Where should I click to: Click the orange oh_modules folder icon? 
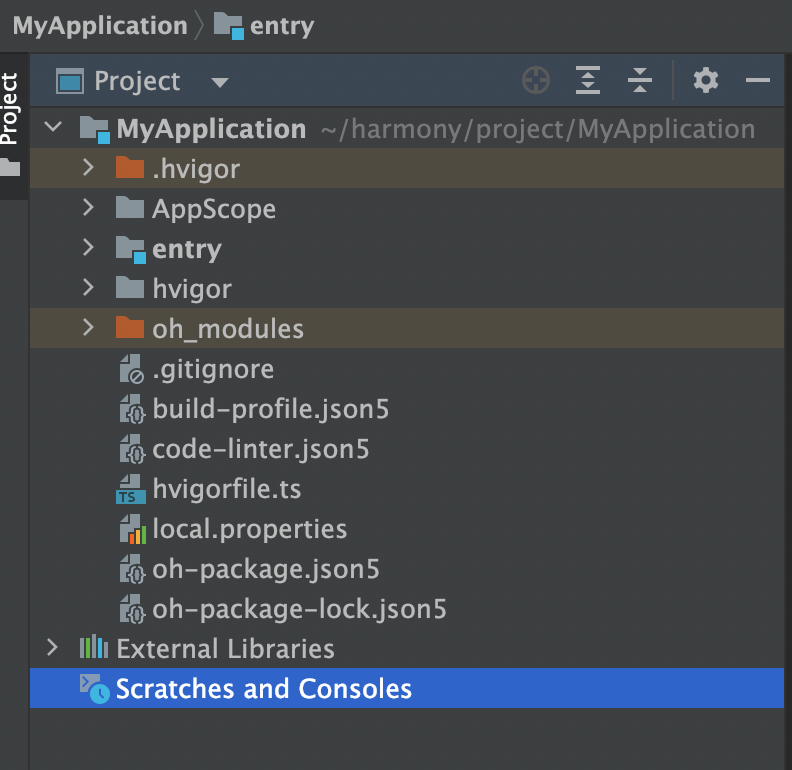point(130,327)
